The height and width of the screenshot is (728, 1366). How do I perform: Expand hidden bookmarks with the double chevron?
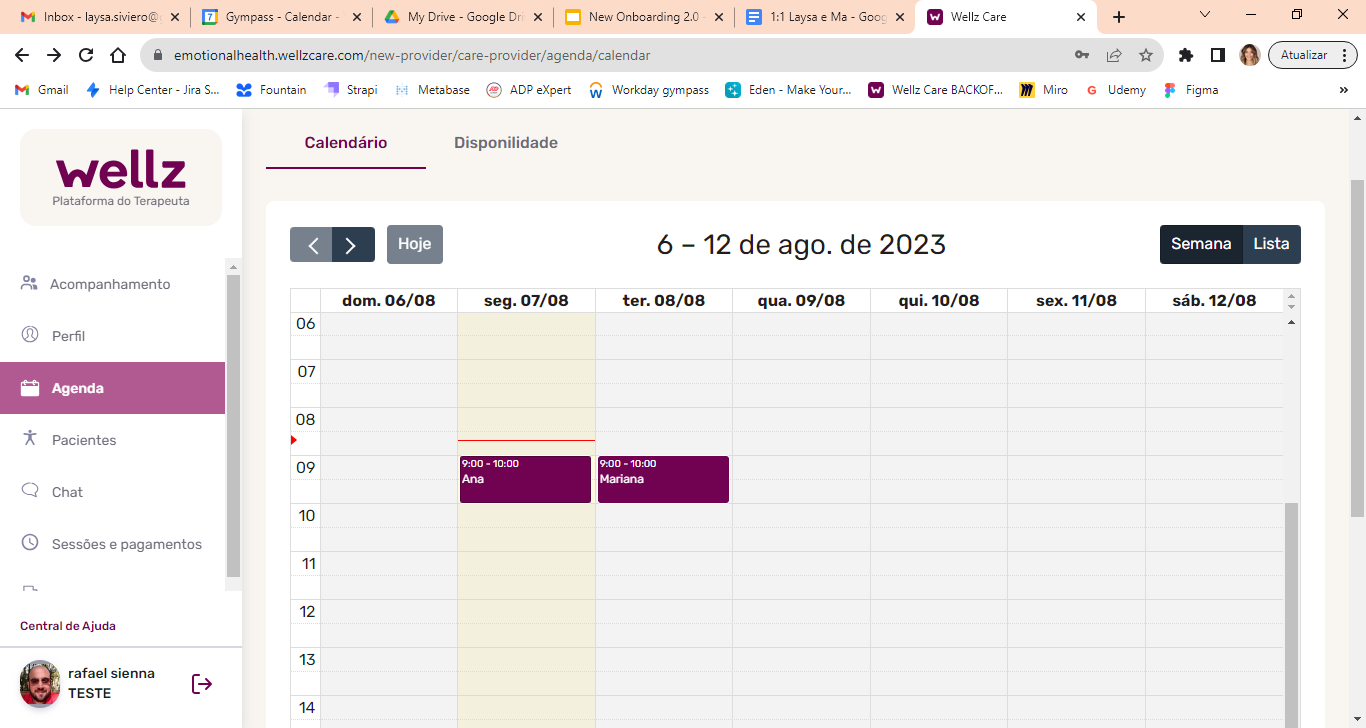[x=1343, y=90]
